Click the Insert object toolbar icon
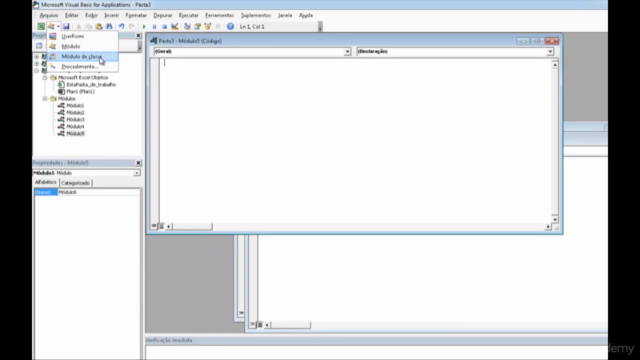 click(x=51, y=27)
